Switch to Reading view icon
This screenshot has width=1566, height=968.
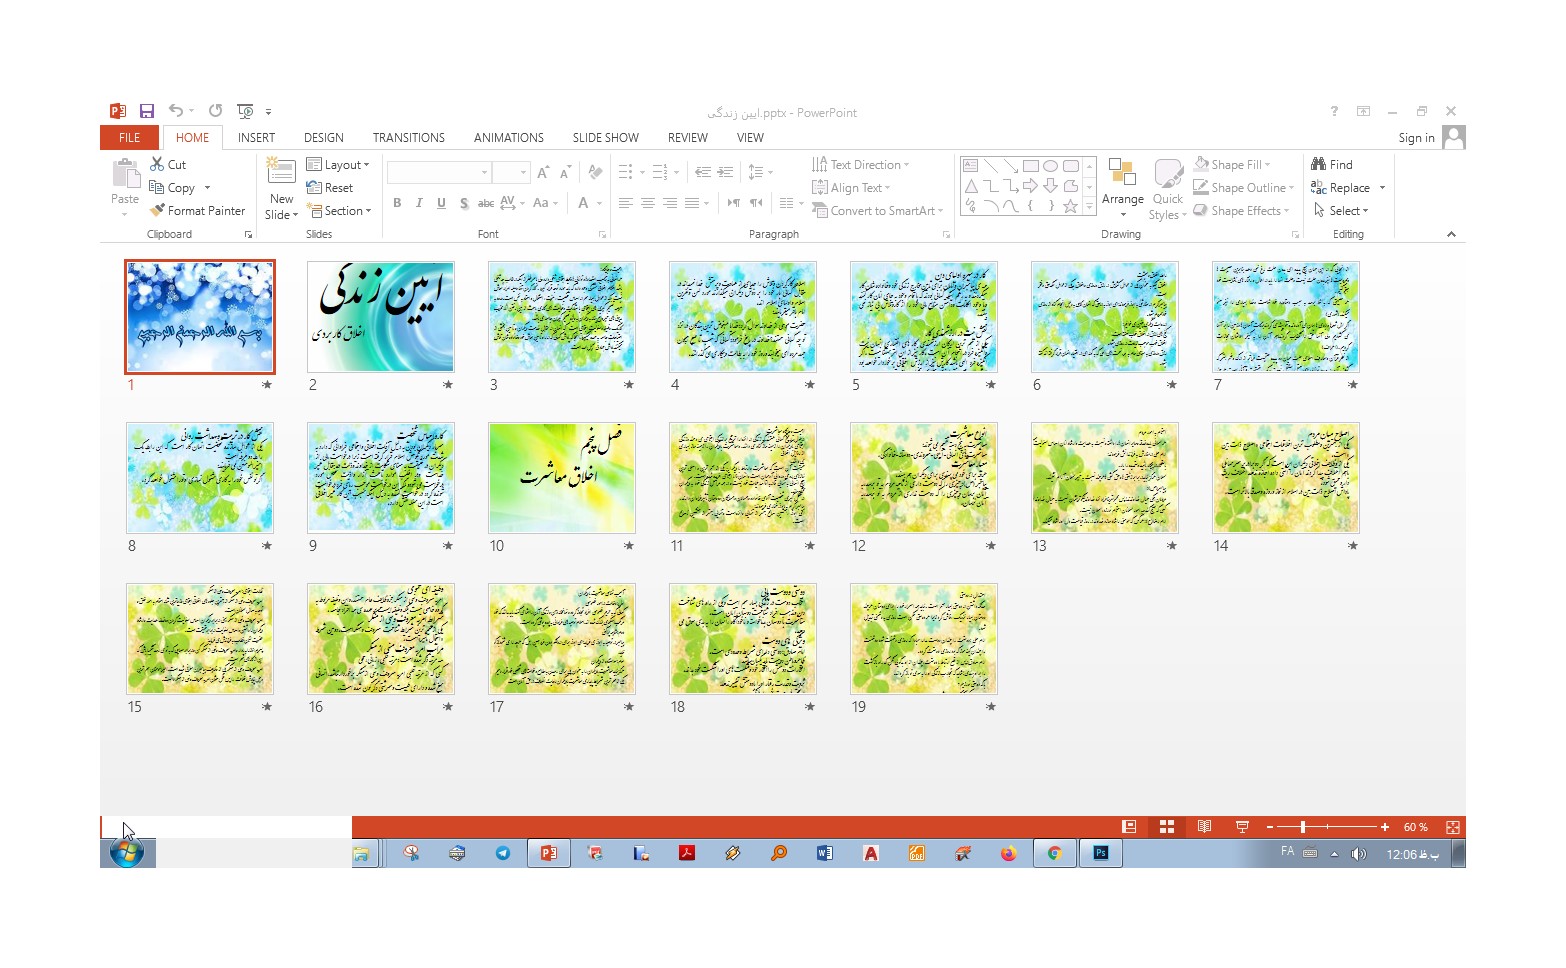point(1205,827)
